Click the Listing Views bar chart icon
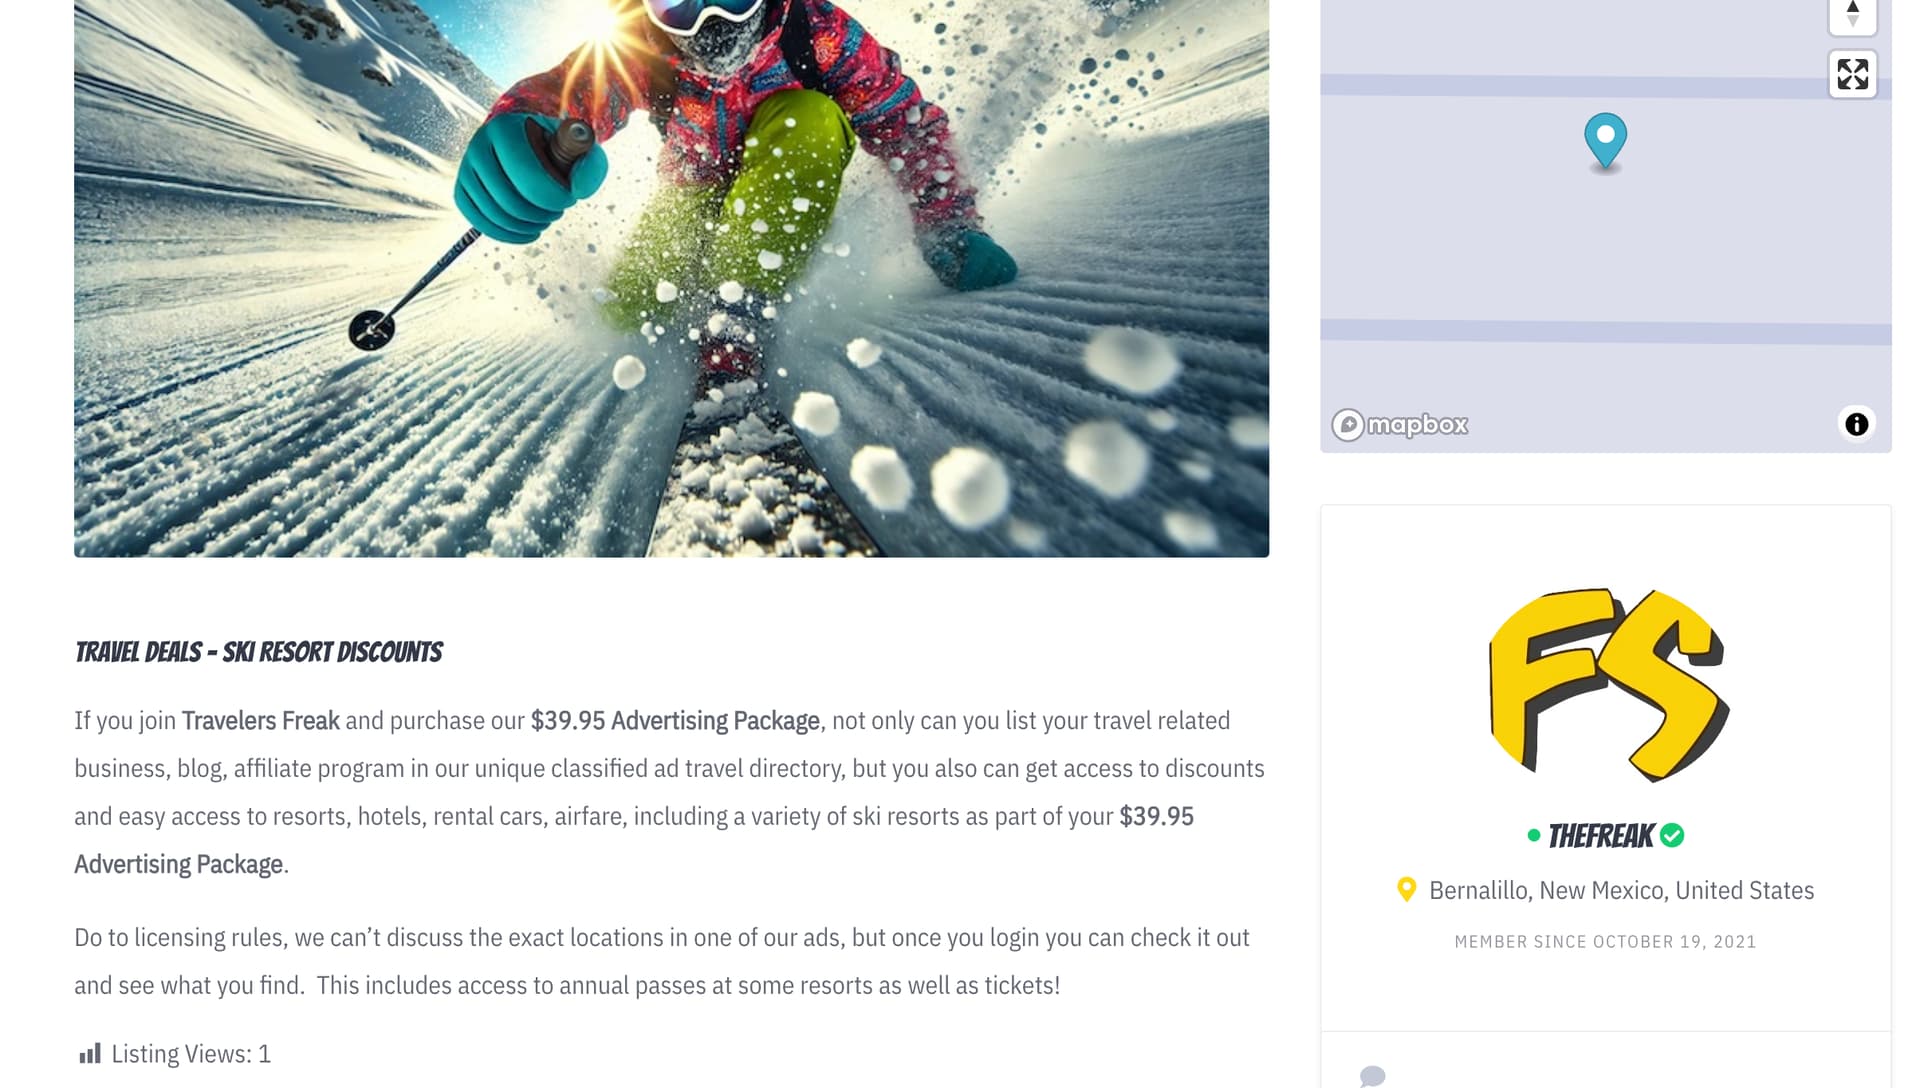Screen dimensions: 1920x1088 click(x=90, y=1054)
